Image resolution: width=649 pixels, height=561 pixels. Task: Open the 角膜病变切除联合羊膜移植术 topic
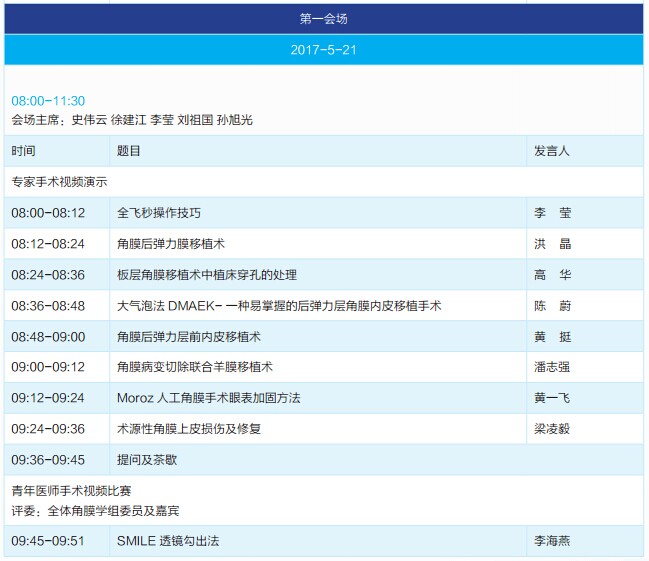tap(195, 367)
